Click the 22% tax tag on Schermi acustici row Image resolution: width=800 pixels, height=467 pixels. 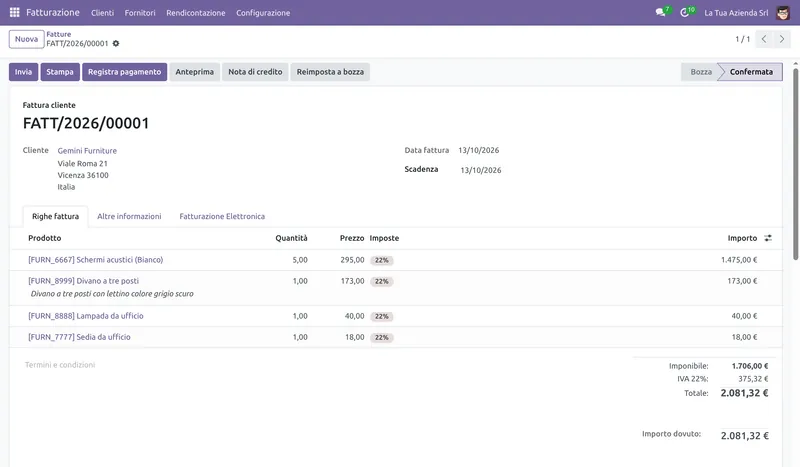tap(382, 260)
